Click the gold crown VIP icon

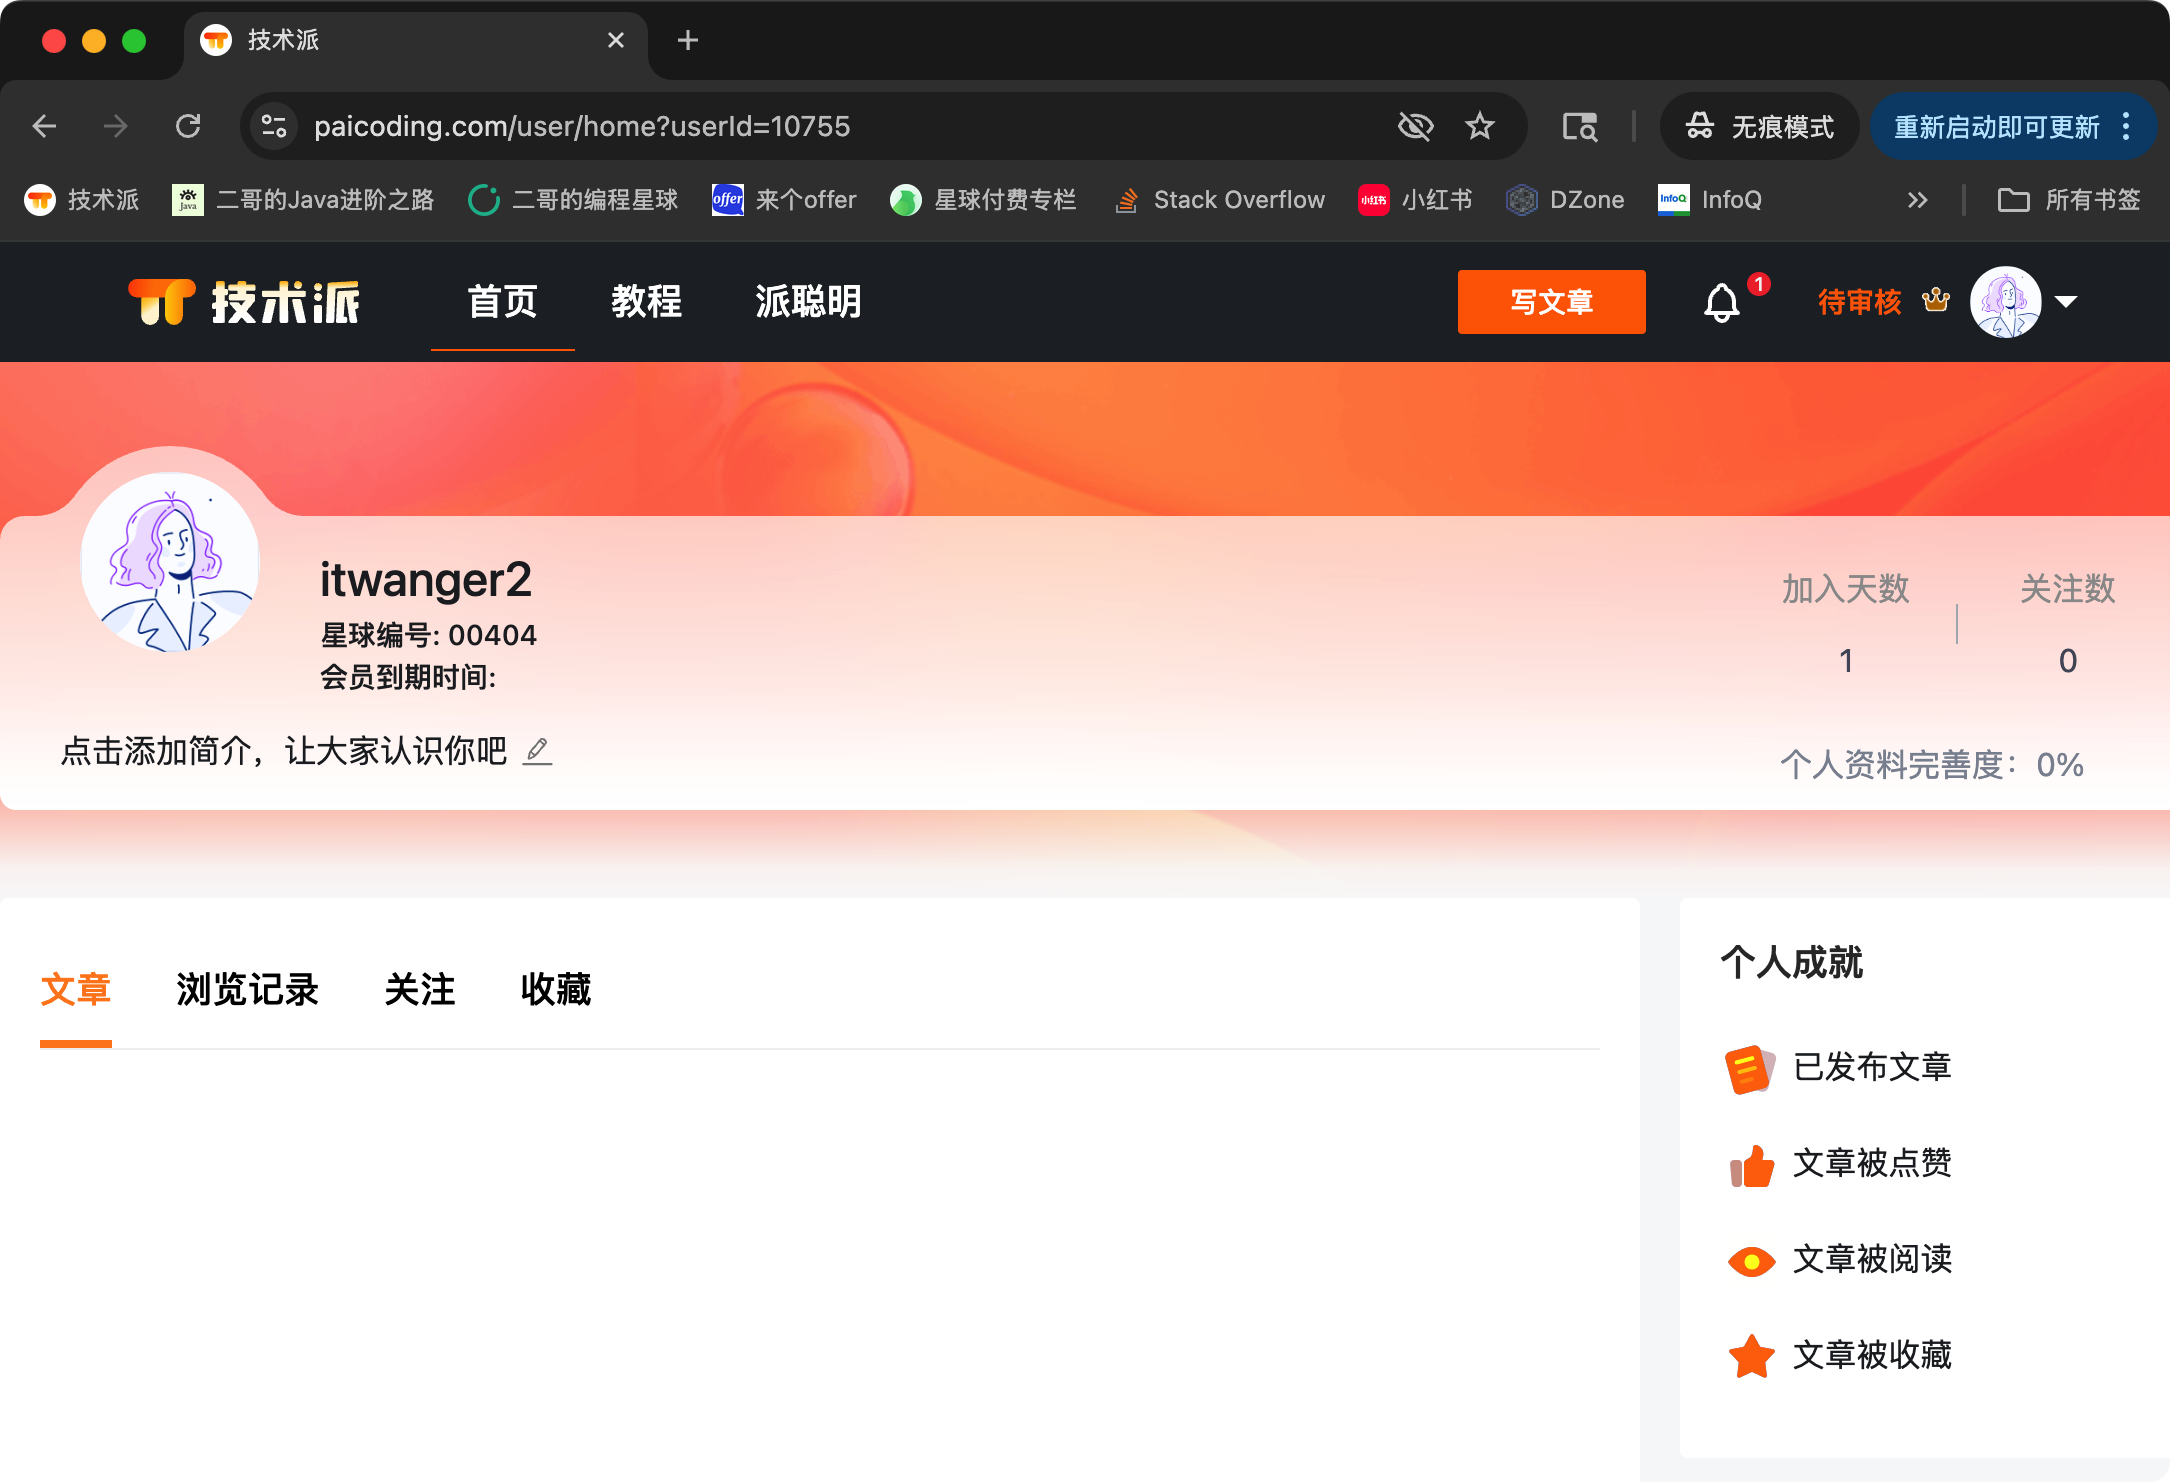(1936, 300)
